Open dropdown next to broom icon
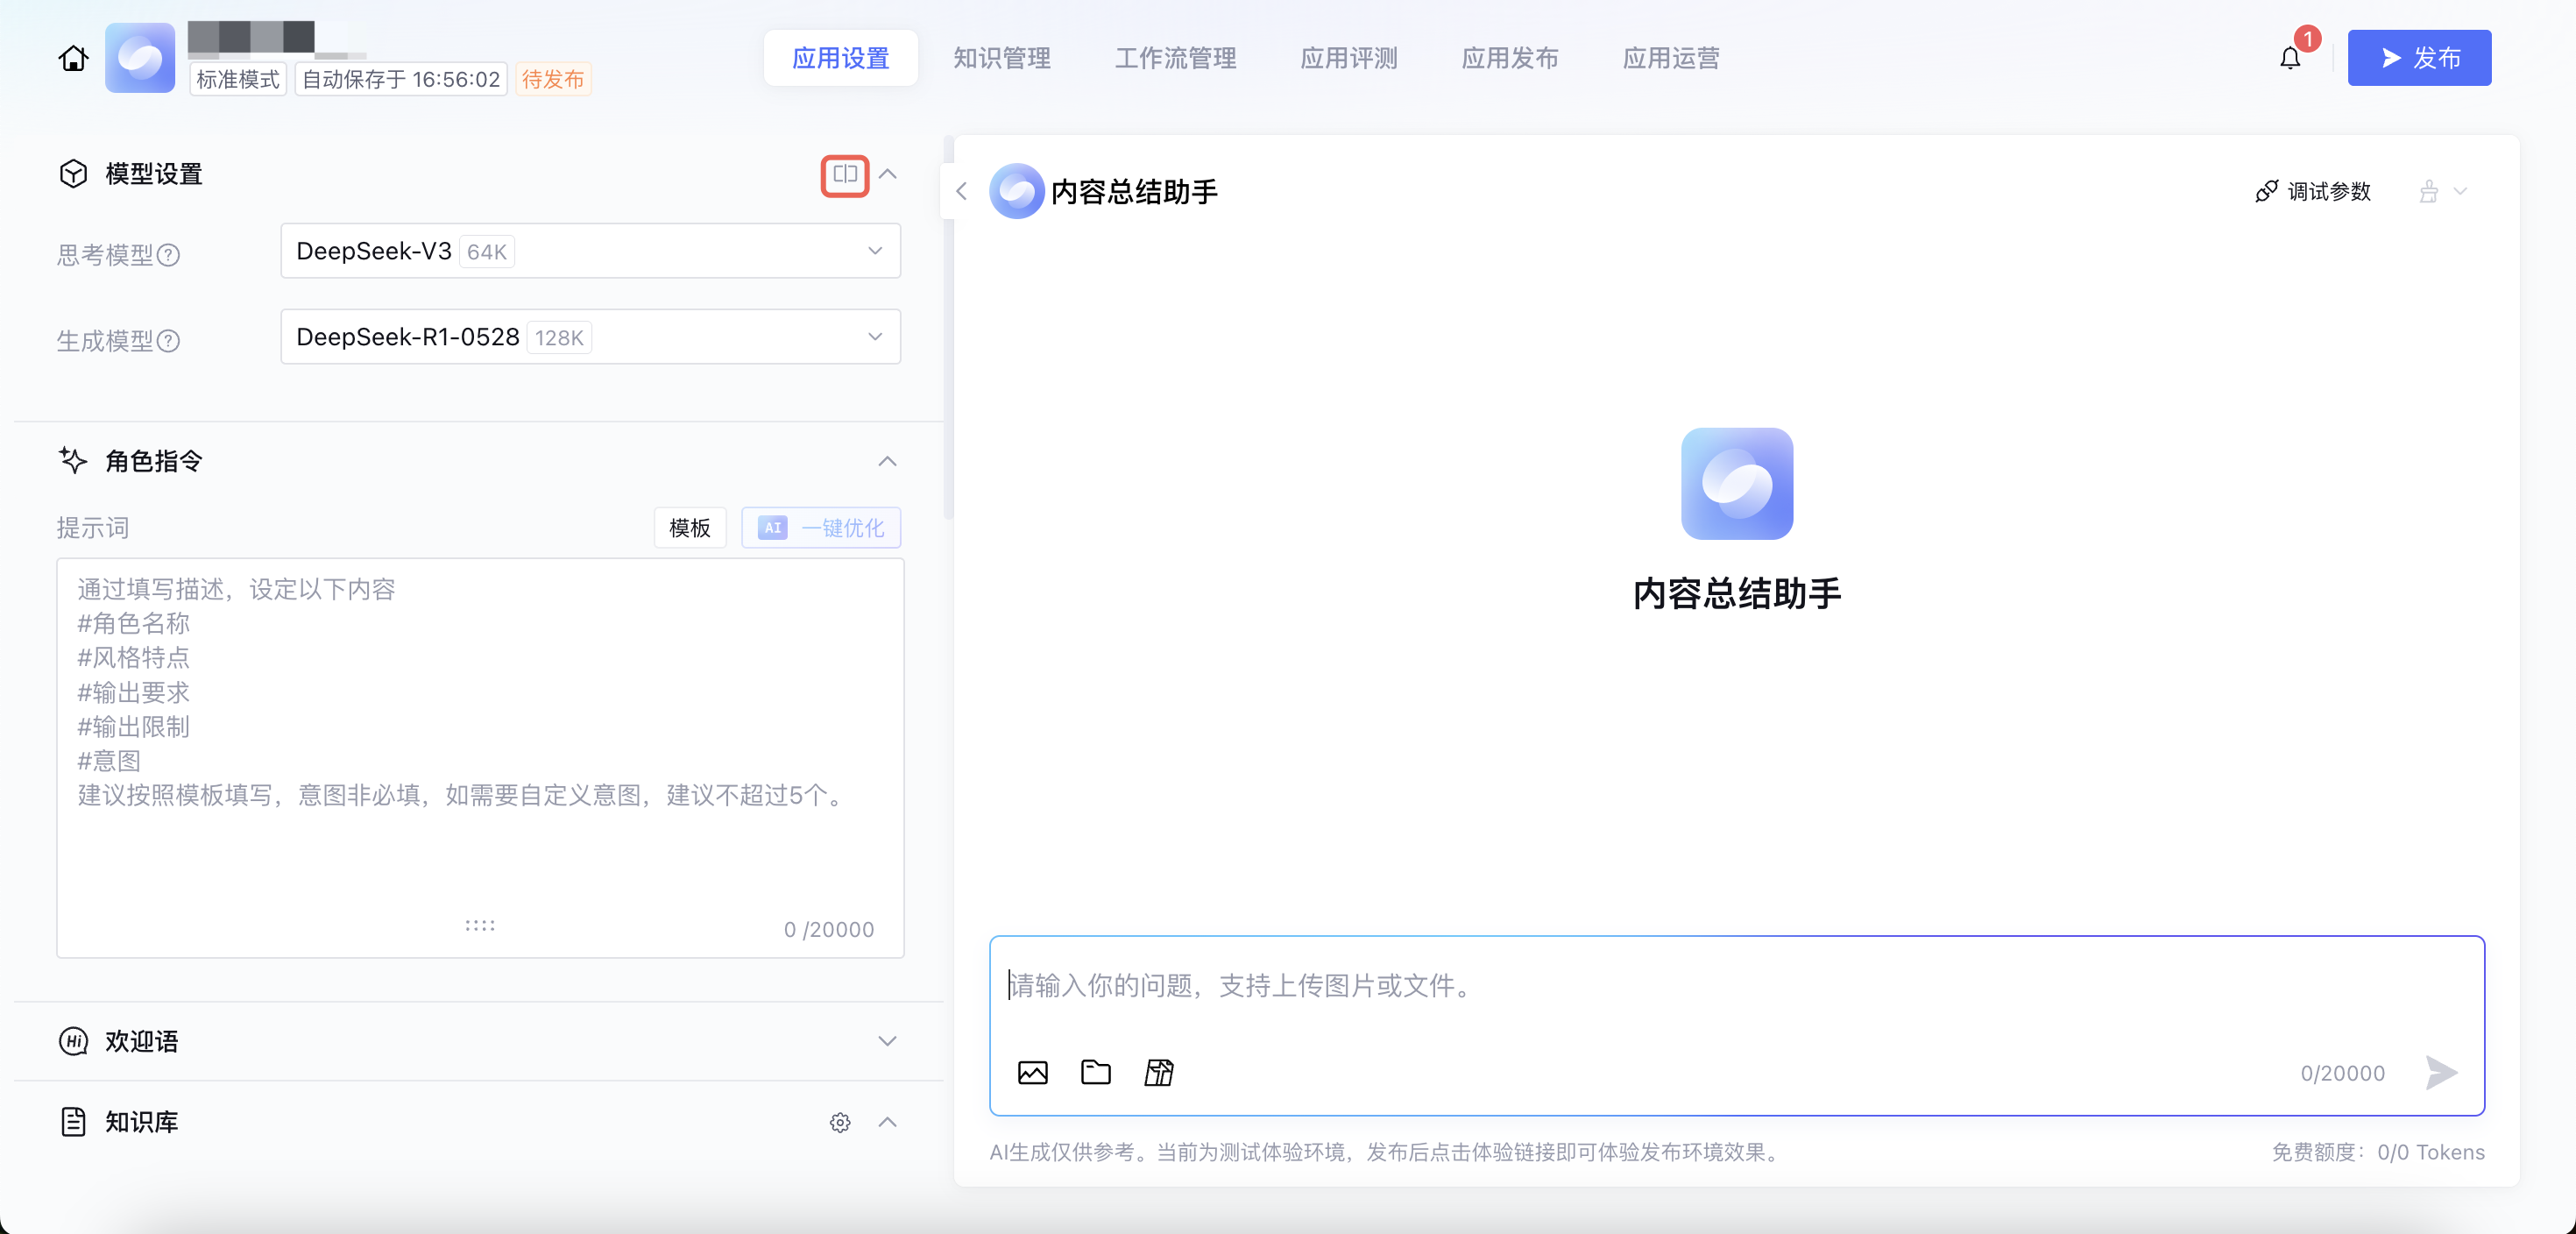The height and width of the screenshot is (1234, 2576). click(2461, 191)
